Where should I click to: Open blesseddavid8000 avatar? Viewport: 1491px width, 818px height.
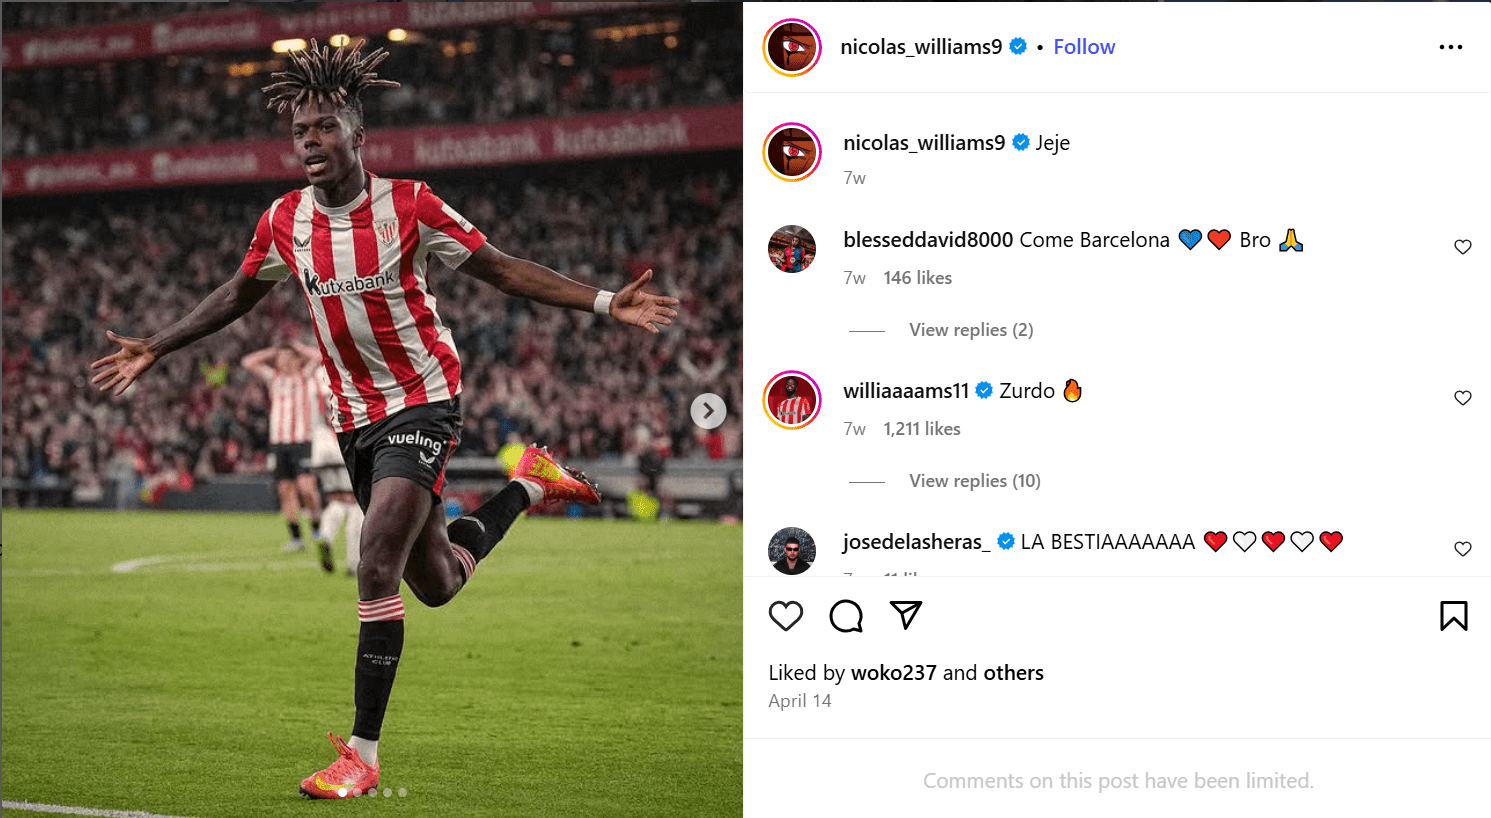792,249
